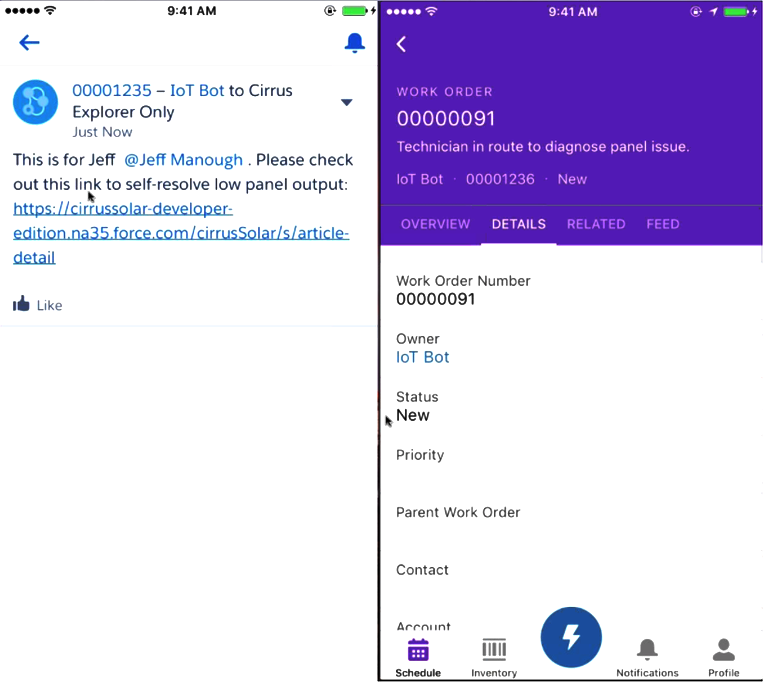Expand the post options dropdown arrow

(347, 102)
